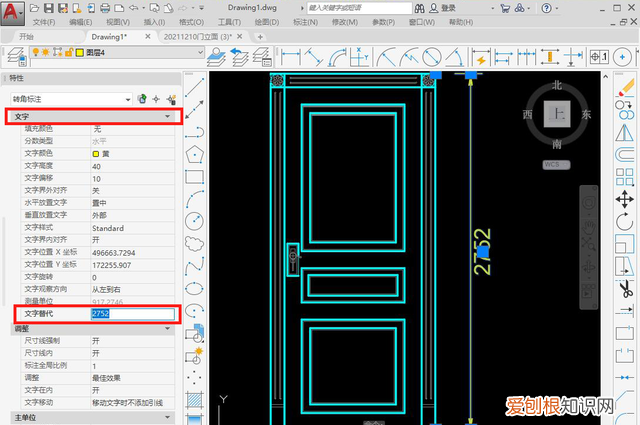Click the ViewCube top face

[558, 115]
